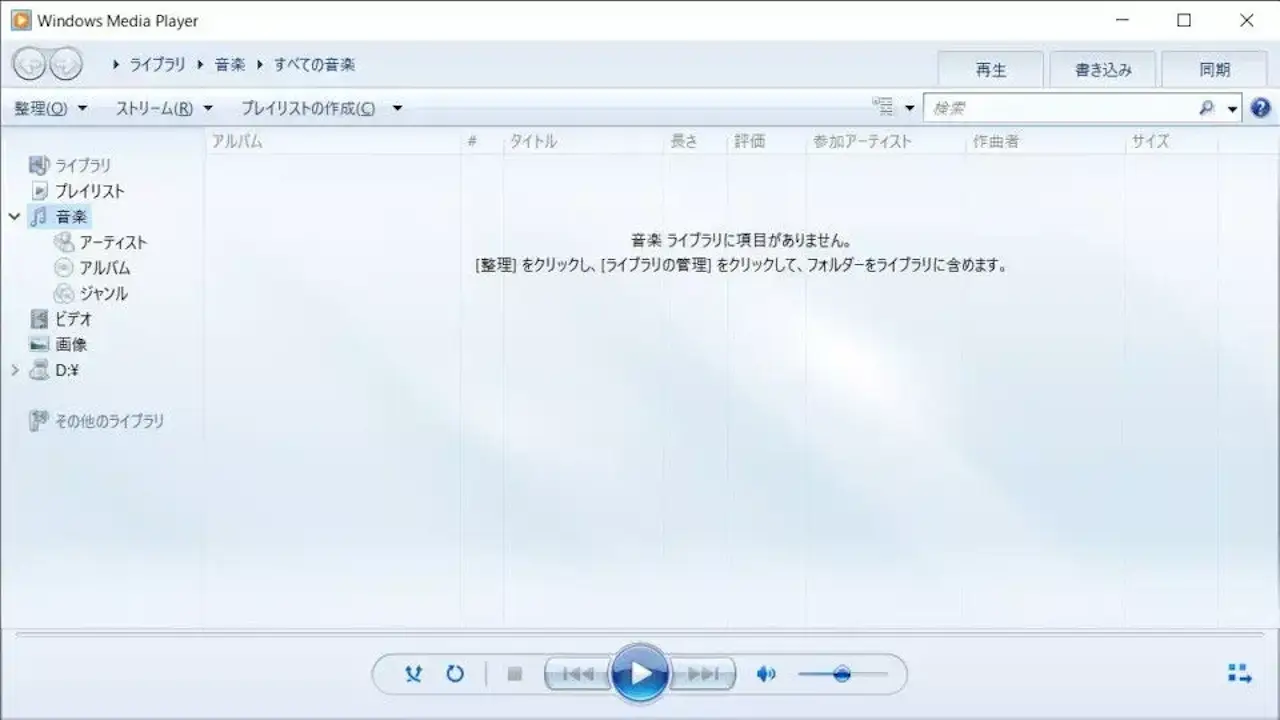Open the help question mark icon
The height and width of the screenshot is (720, 1280).
pyautogui.click(x=1261, y=108)
